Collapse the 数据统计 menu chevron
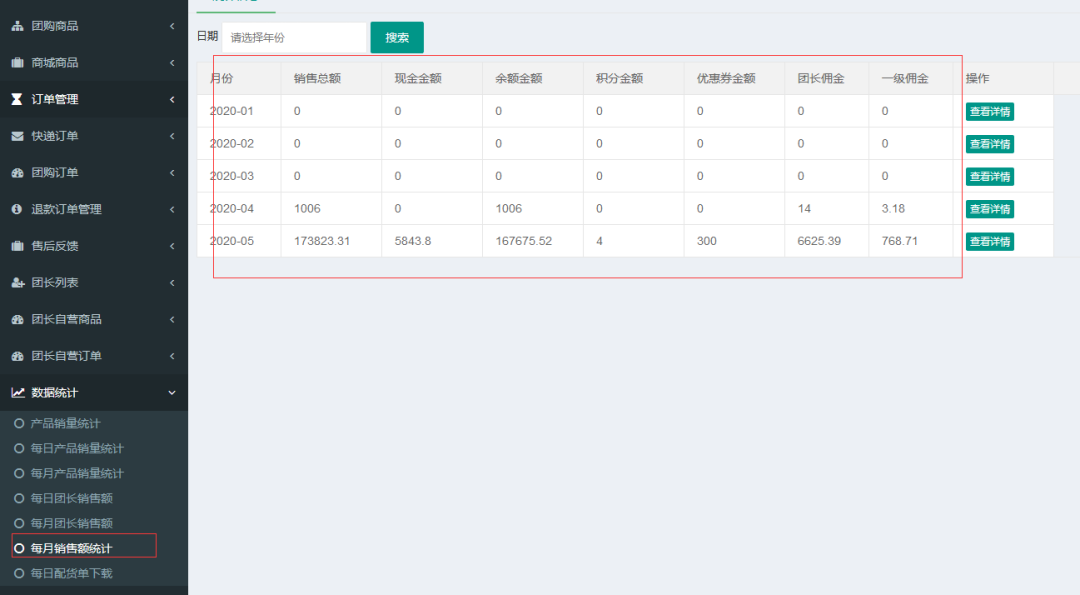1080x595 pixels. [172, 393]
